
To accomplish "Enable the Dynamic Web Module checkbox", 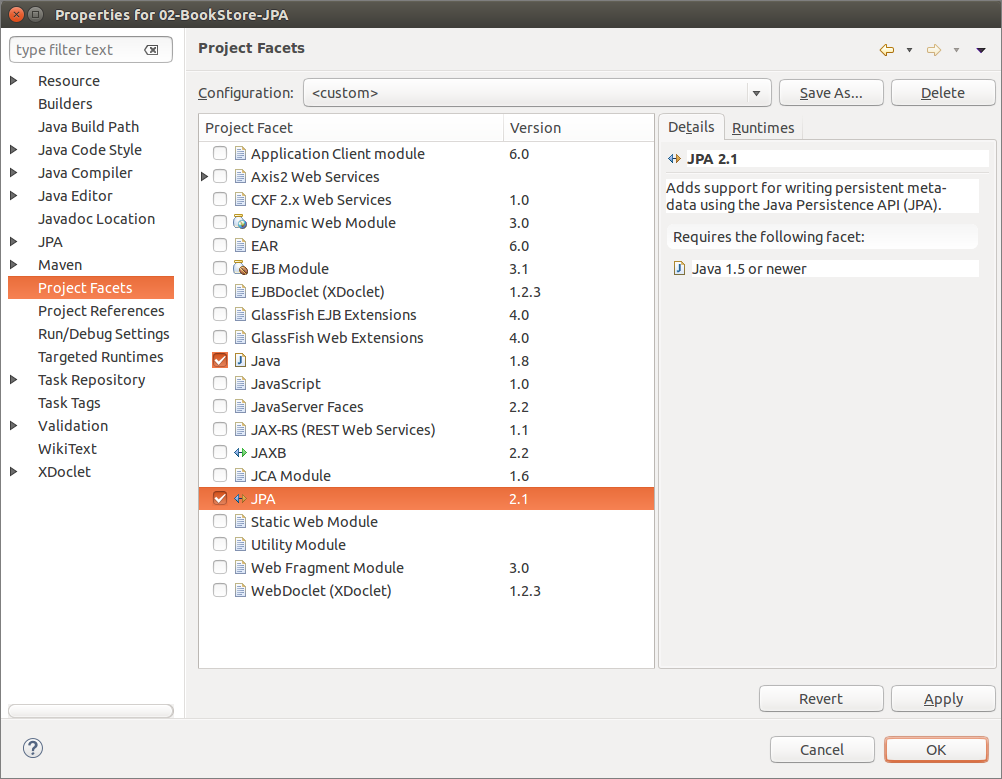I will pos(220,222).
